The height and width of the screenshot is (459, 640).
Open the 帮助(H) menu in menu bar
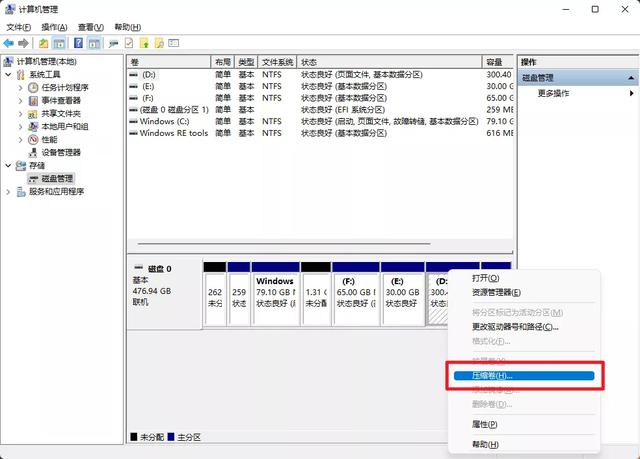click(x=128, y=27)
